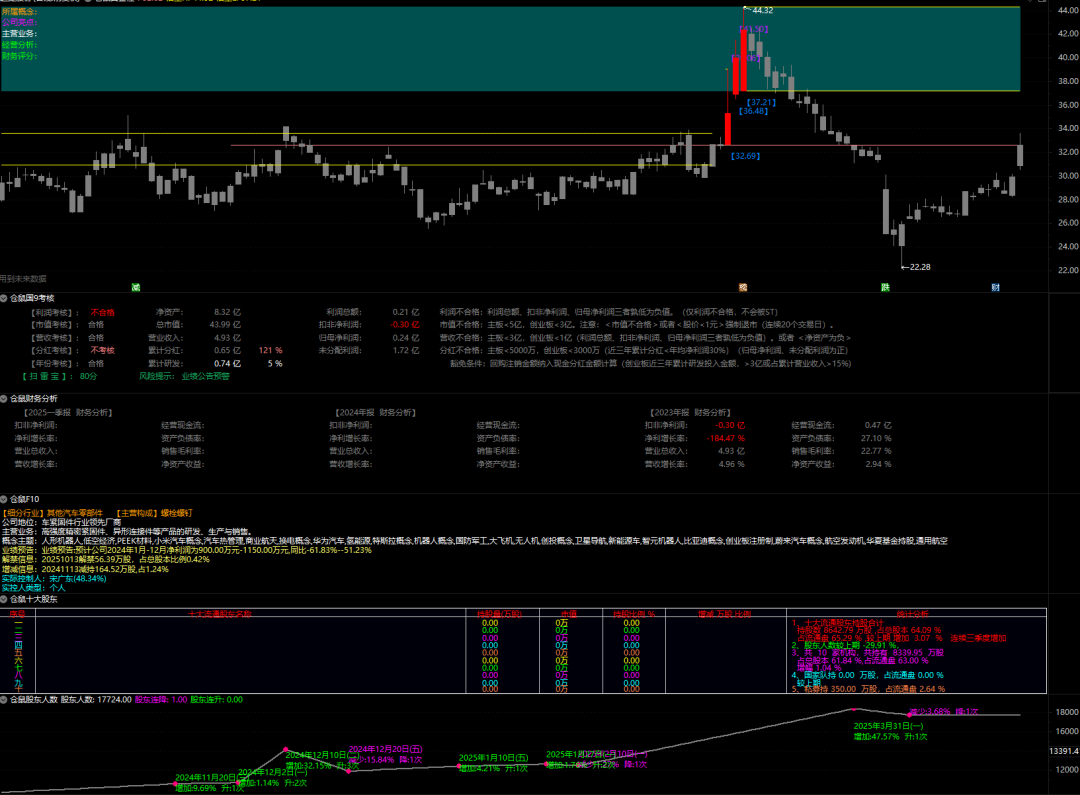Click the 股东连升: 0.00 readout
The height and width of the screenshot is (795, 1080).
(x=216, y=700)
